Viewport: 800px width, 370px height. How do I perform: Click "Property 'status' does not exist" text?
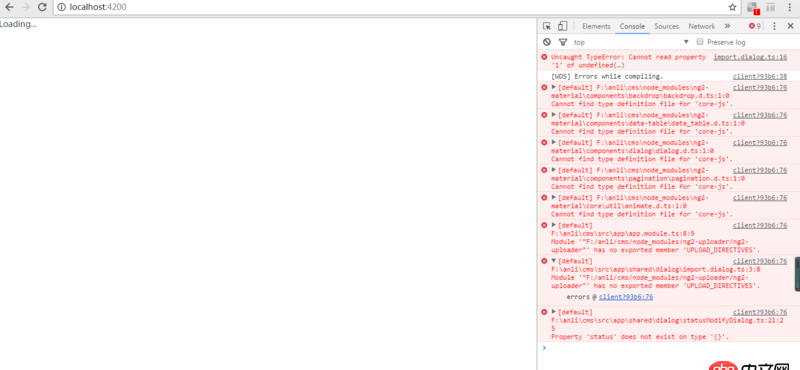(x=640, y=337)
